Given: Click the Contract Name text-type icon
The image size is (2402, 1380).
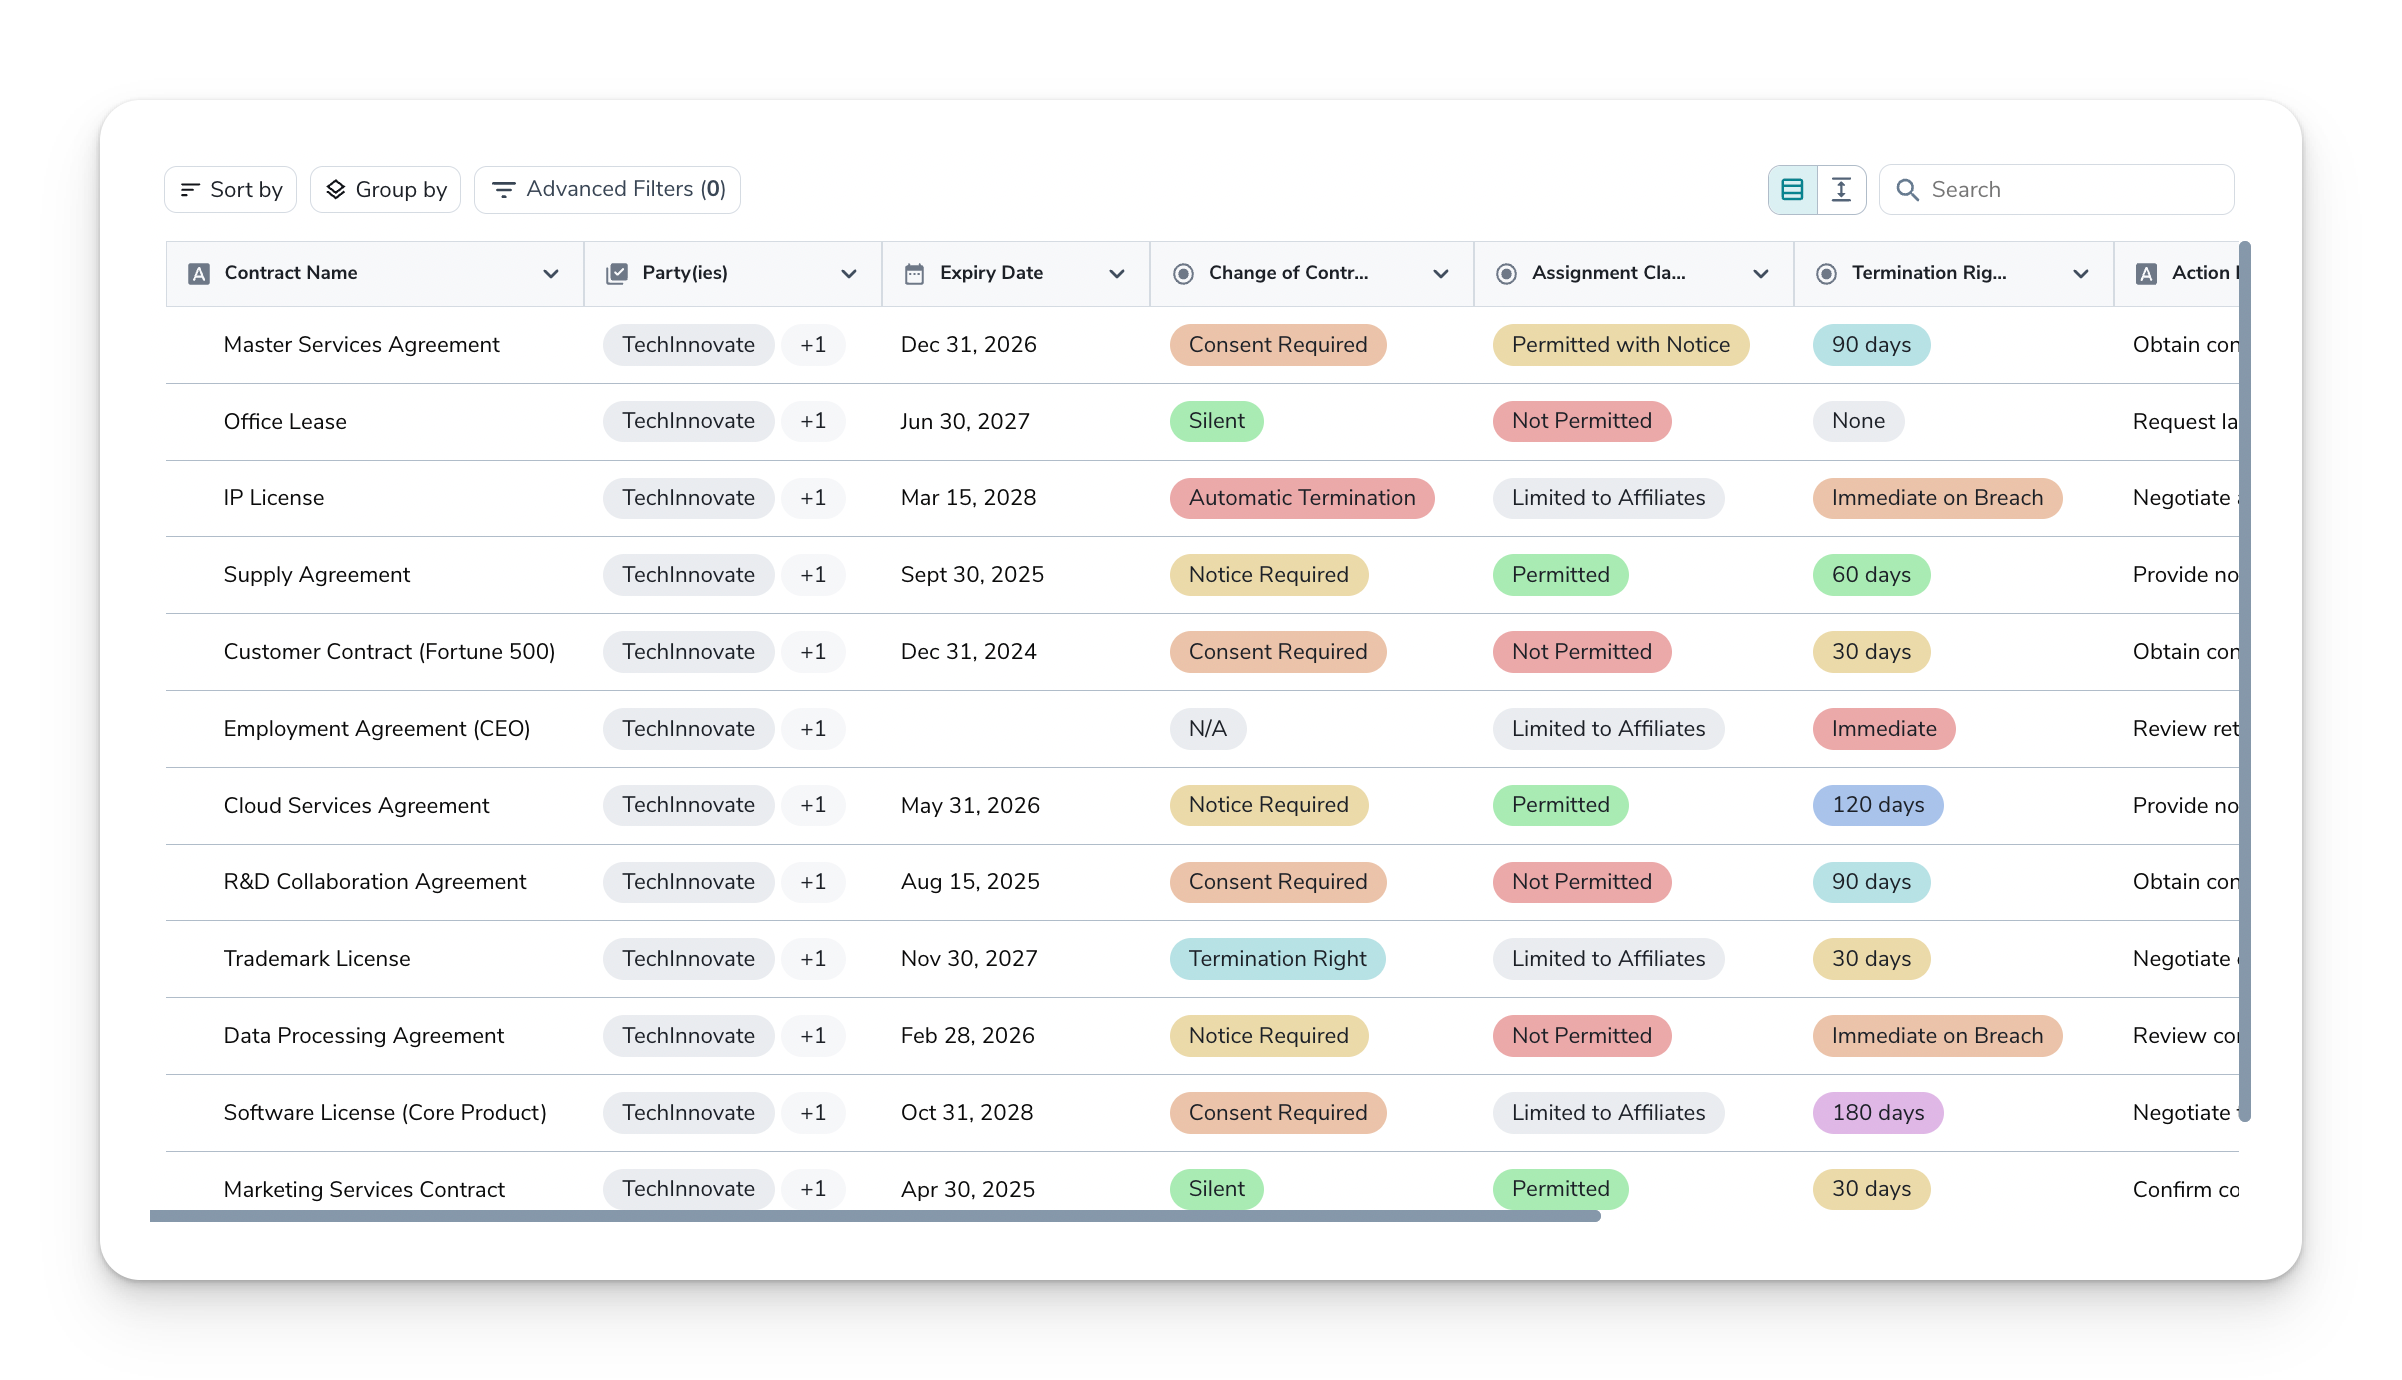Looking at the screenshot, I should point(199,274).
